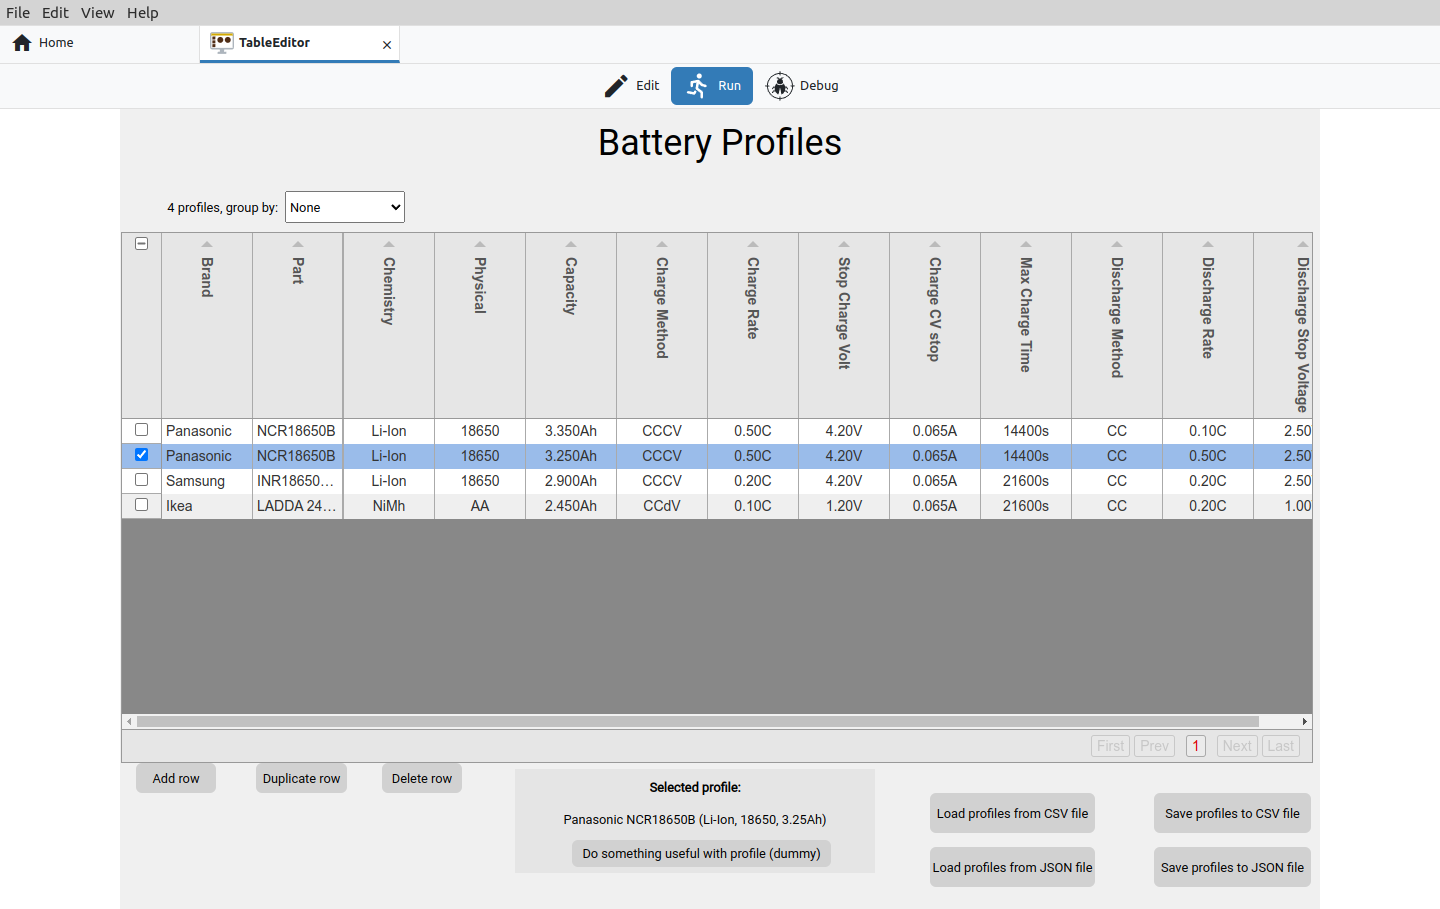This screenshot has width=1440, height=909.
Task: Sort by Capacity column arrow
Action: tap(571, 244)
